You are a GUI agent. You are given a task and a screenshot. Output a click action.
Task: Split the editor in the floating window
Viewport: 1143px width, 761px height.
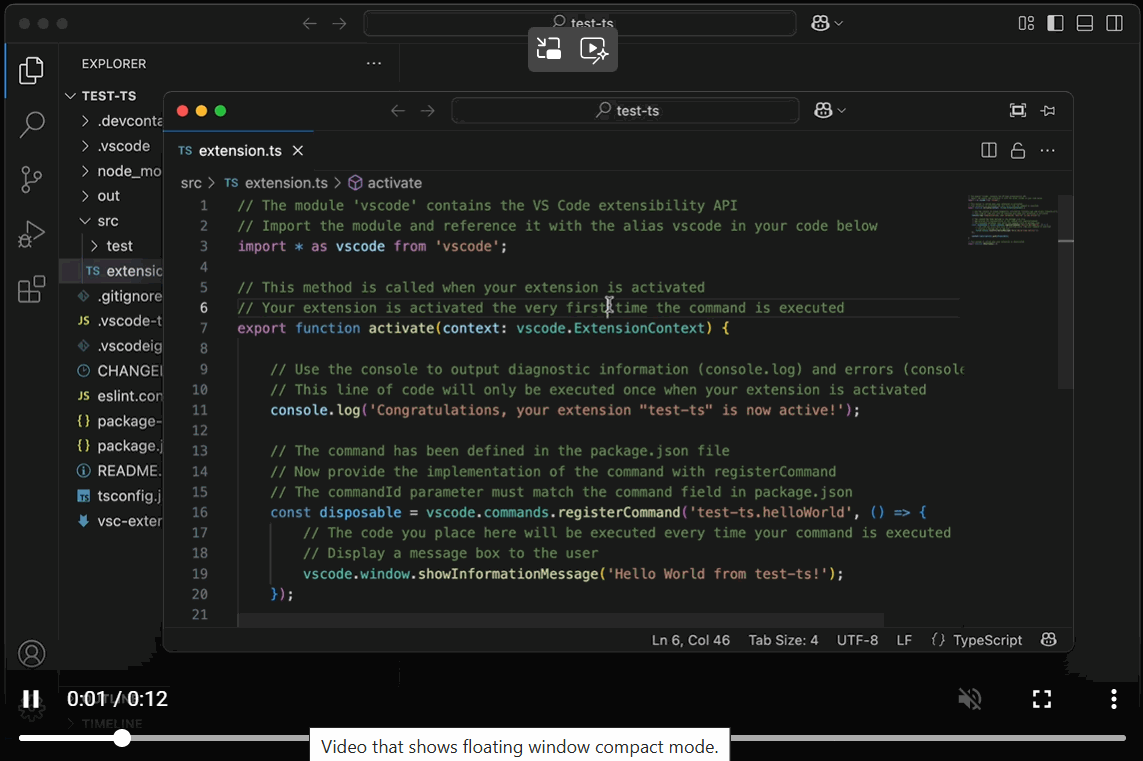point(988,149)
